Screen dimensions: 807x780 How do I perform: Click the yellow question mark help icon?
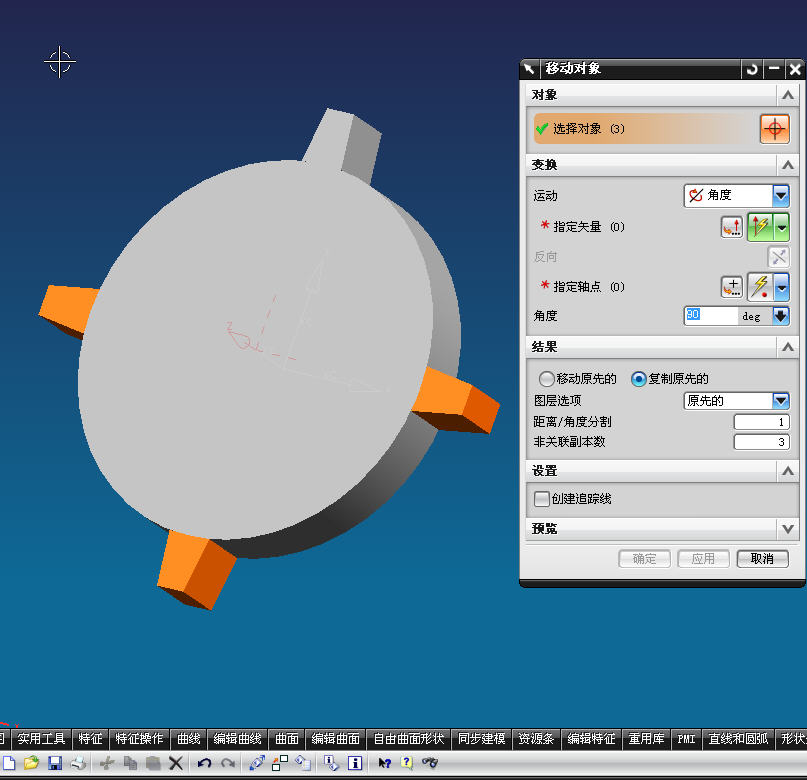[407, 763]
